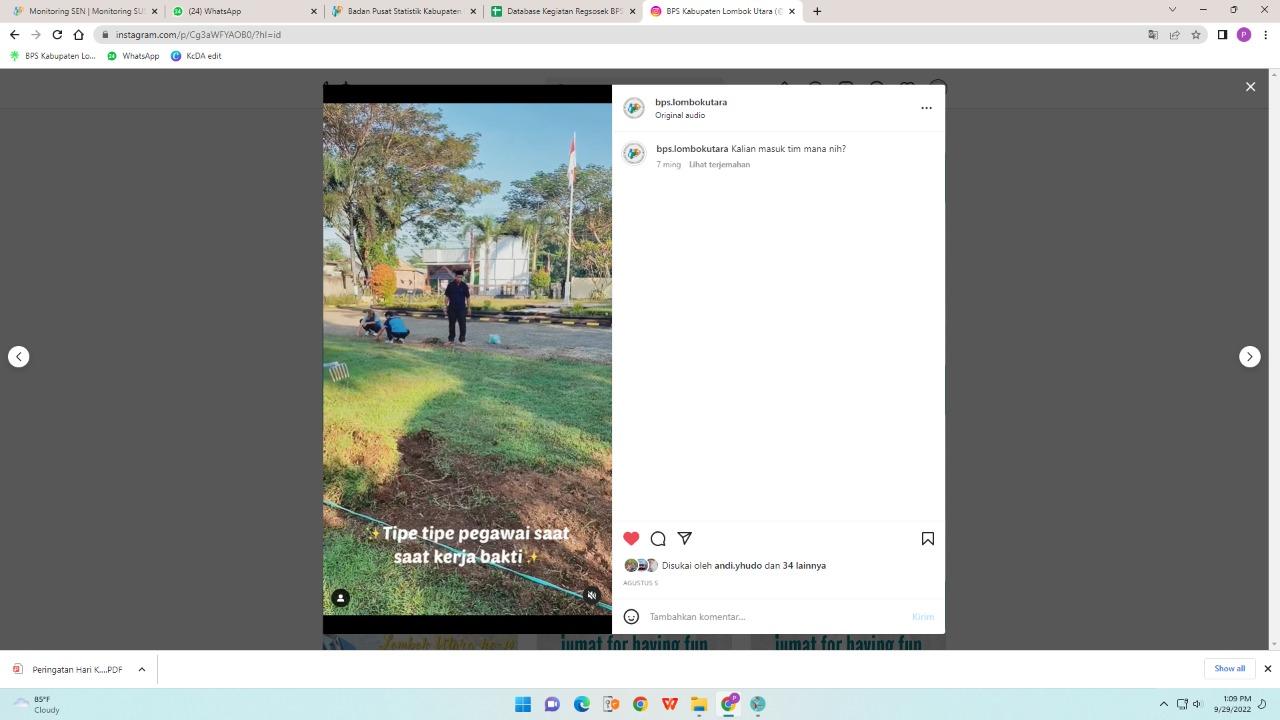View the 34 lainnya likes list
The image size is (1280, 720).
point(804,565)
